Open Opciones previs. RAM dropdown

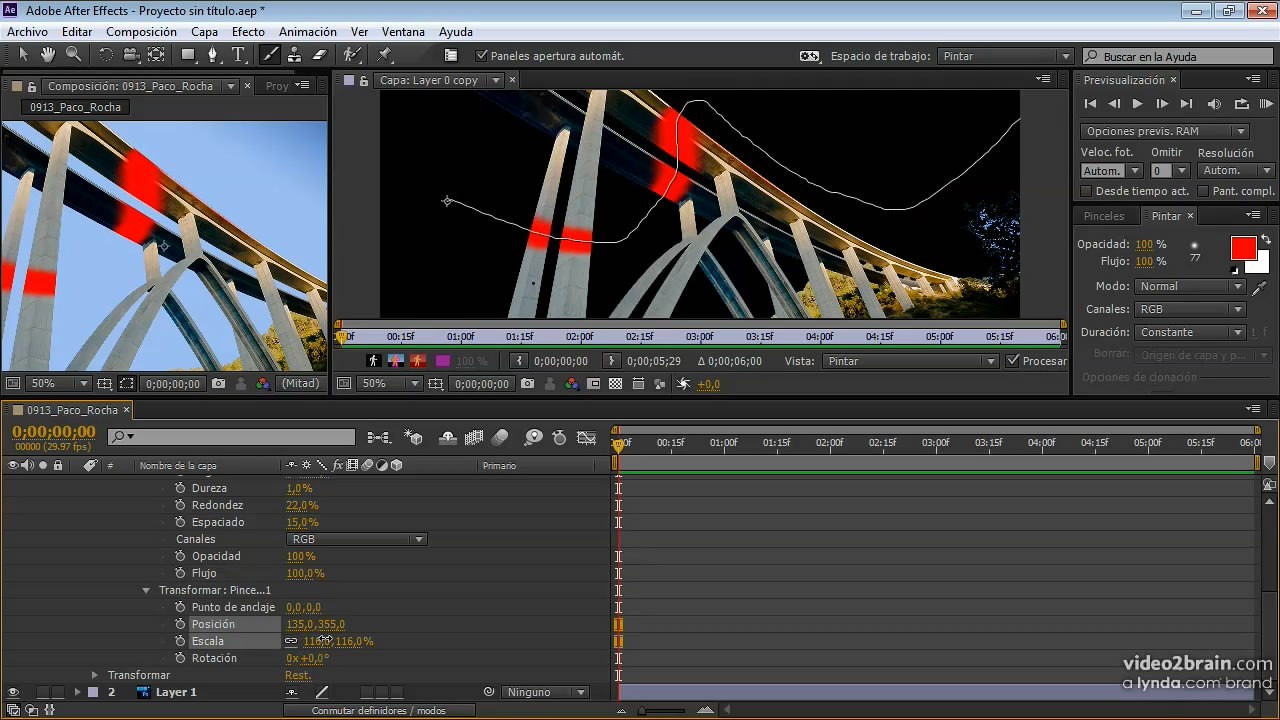1164,131
